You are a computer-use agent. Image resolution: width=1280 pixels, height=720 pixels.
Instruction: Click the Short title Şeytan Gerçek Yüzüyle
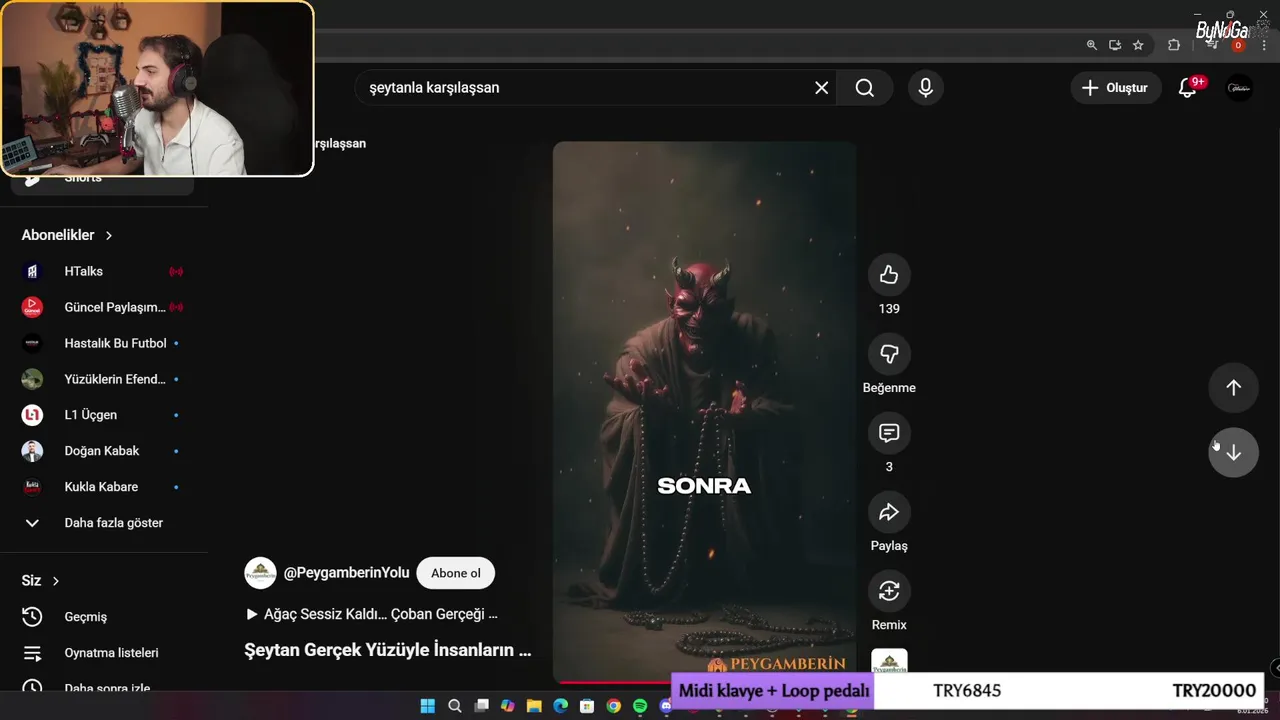(x=388, y=650)
